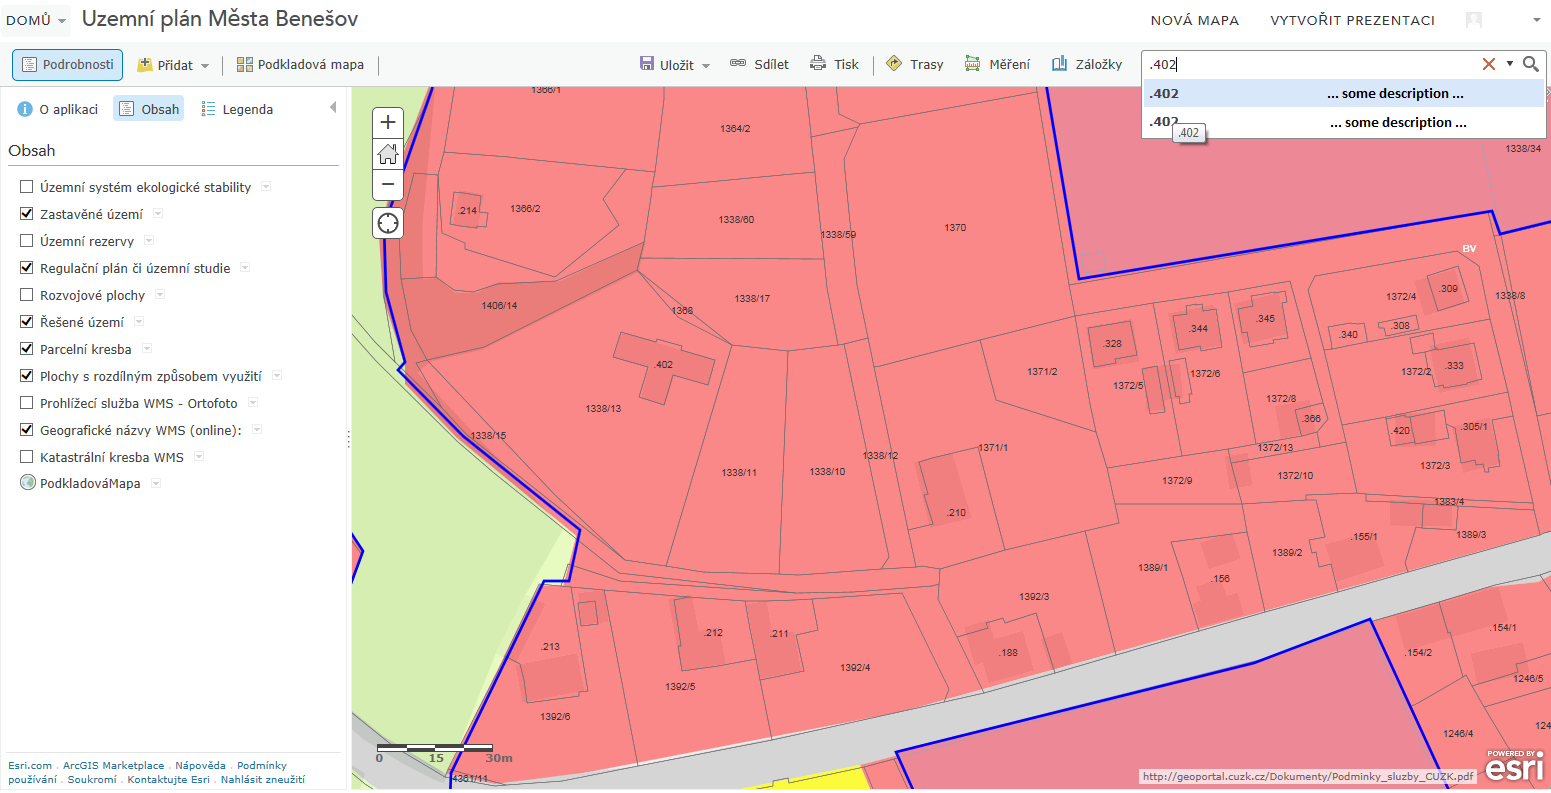Click the find my location icon

point(388,223)
